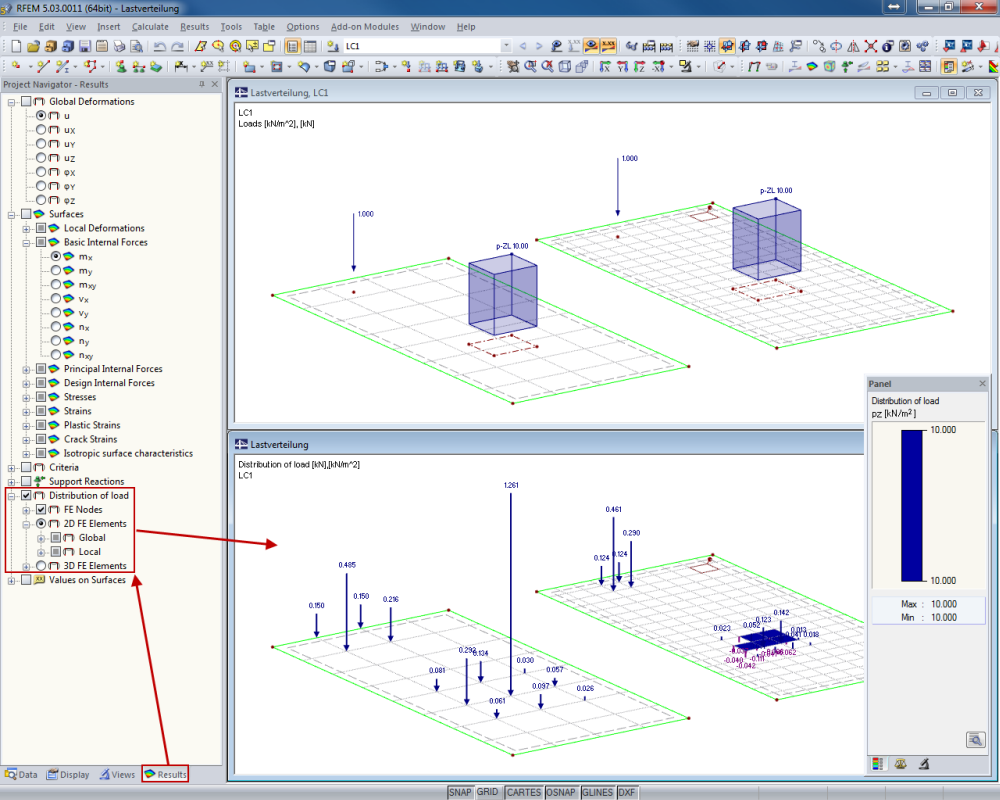Click the Undo arrow in toolbar

(160, 46)
